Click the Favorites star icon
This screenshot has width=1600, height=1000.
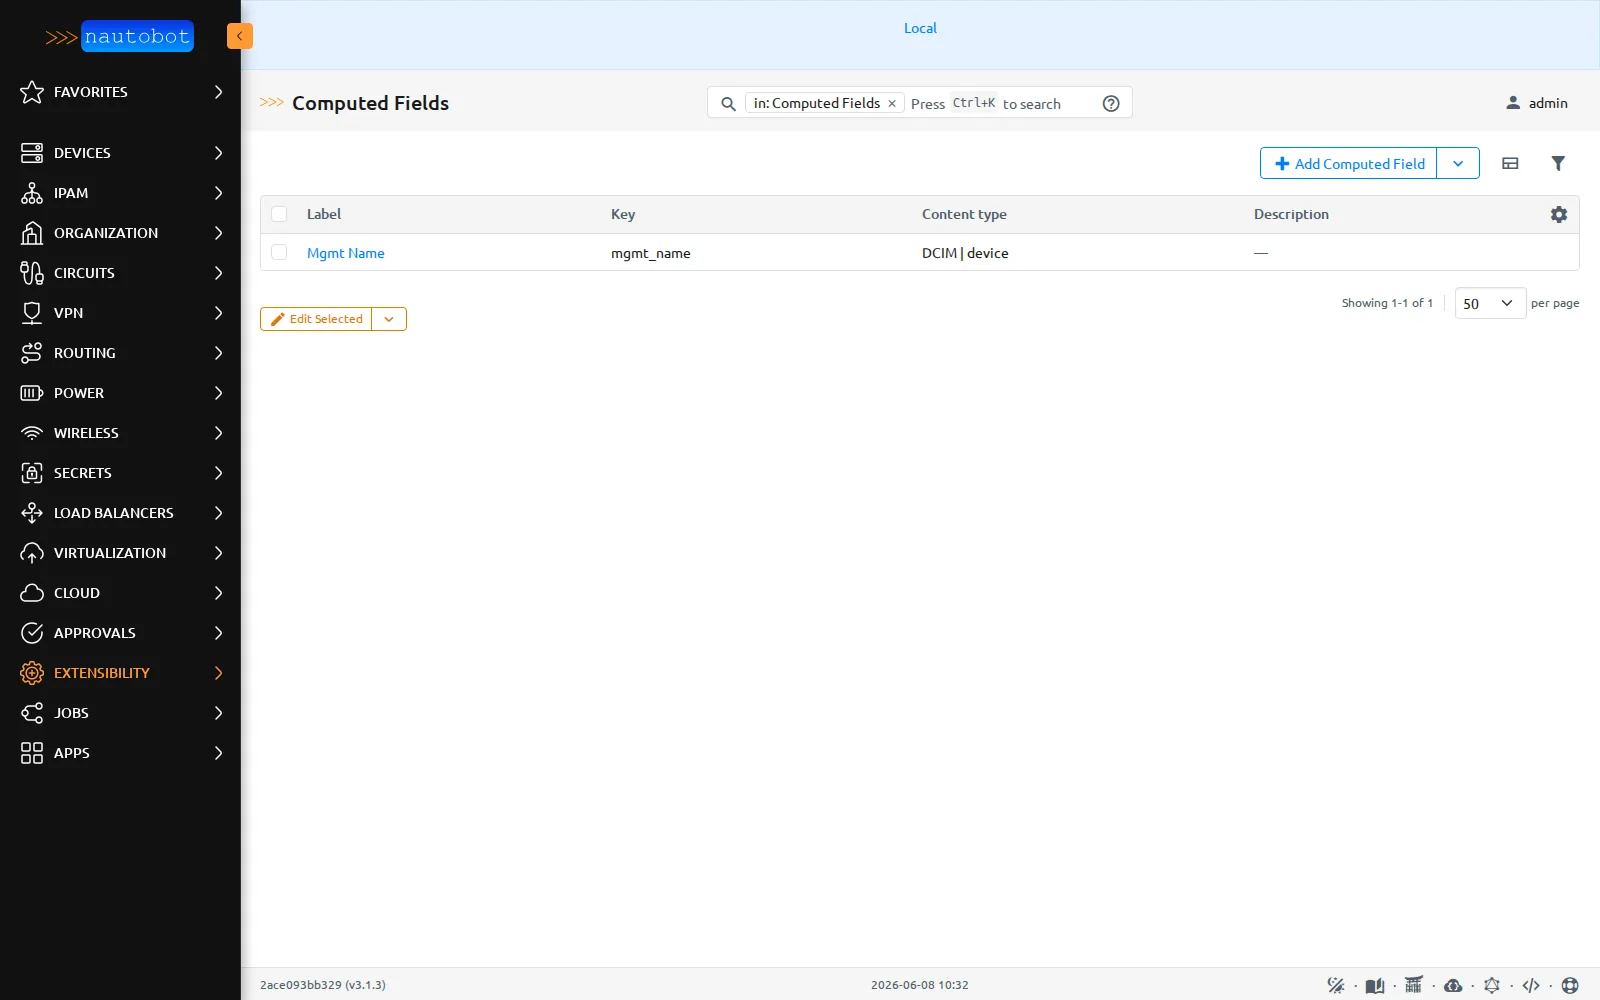32,92
